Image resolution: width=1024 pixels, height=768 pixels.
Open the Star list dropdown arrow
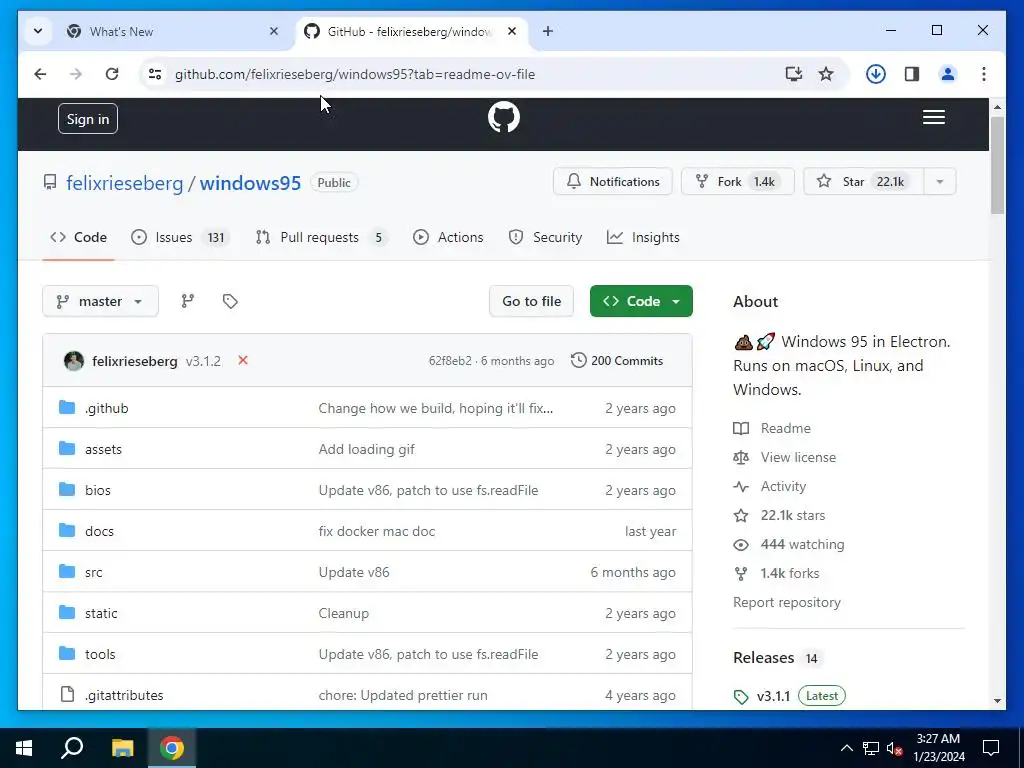940,182
